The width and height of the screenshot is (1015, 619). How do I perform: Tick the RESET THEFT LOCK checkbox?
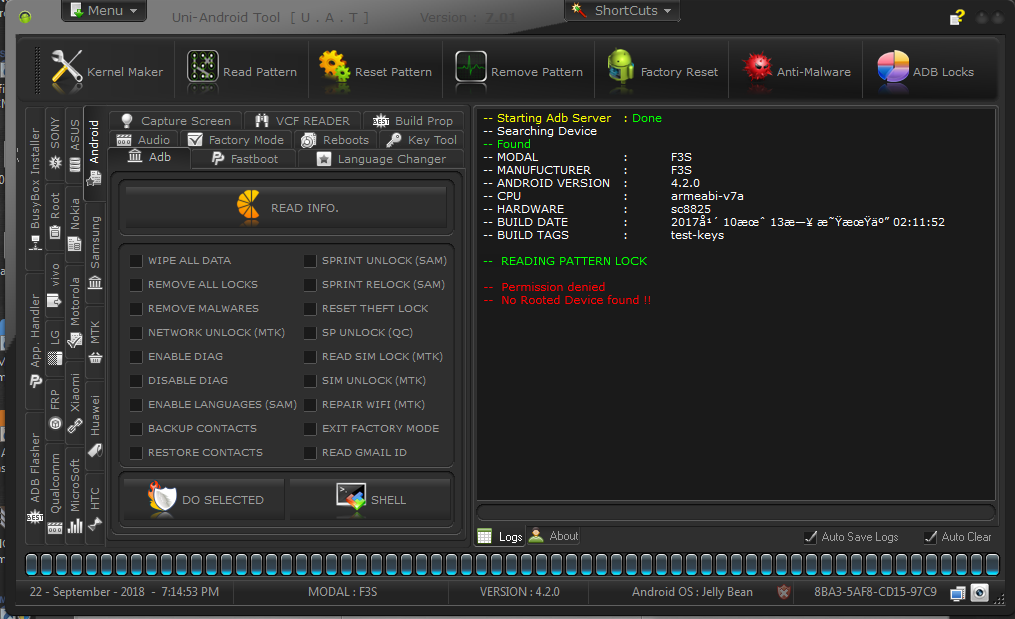coord(310,308)
